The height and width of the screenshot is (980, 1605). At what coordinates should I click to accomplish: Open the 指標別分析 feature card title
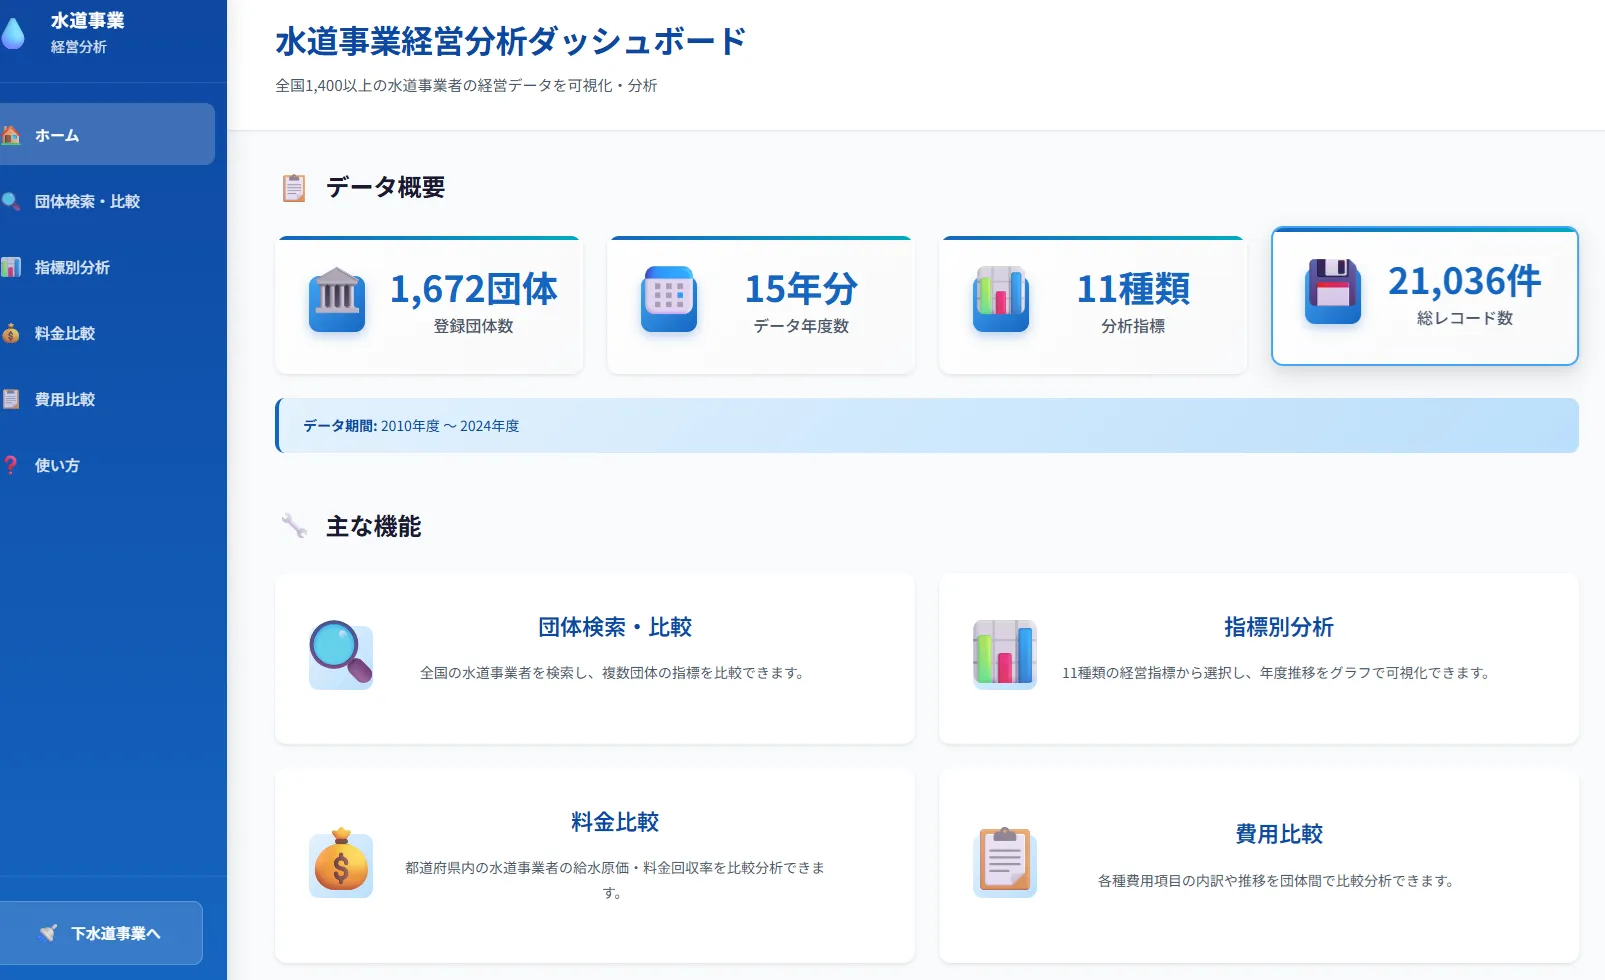click(1279, 627)
